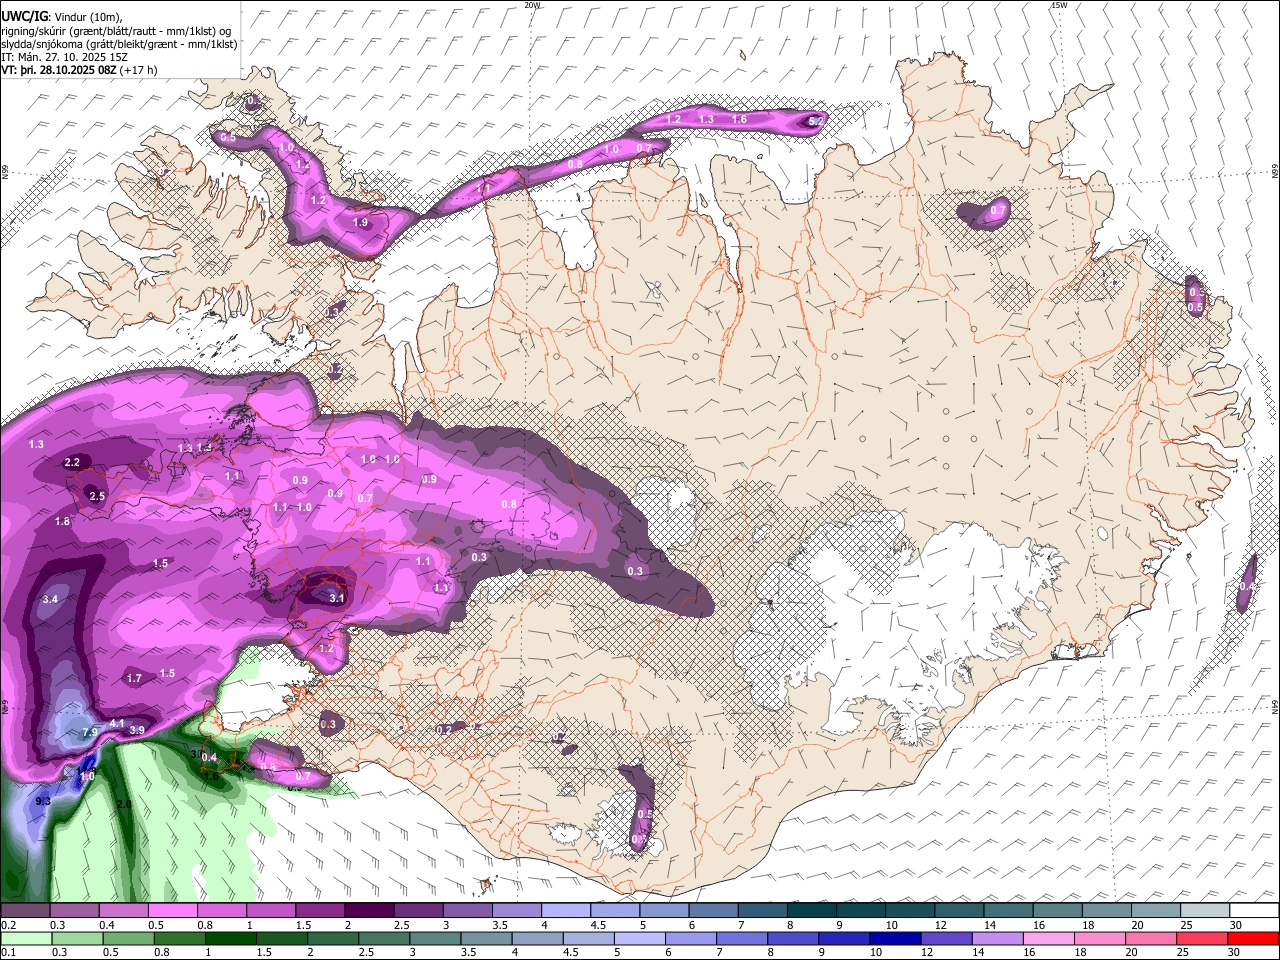Click the lightest green rain swatch starting at 0.1
Screen dimensions: 1280x960
[x=25, y=938]
